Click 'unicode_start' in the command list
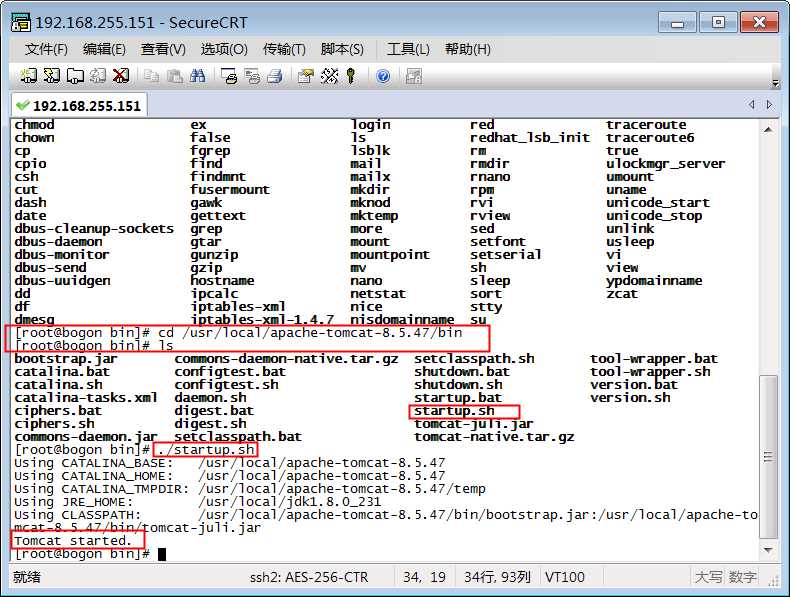Screen dimensions: 790x597 click(658, 203)
